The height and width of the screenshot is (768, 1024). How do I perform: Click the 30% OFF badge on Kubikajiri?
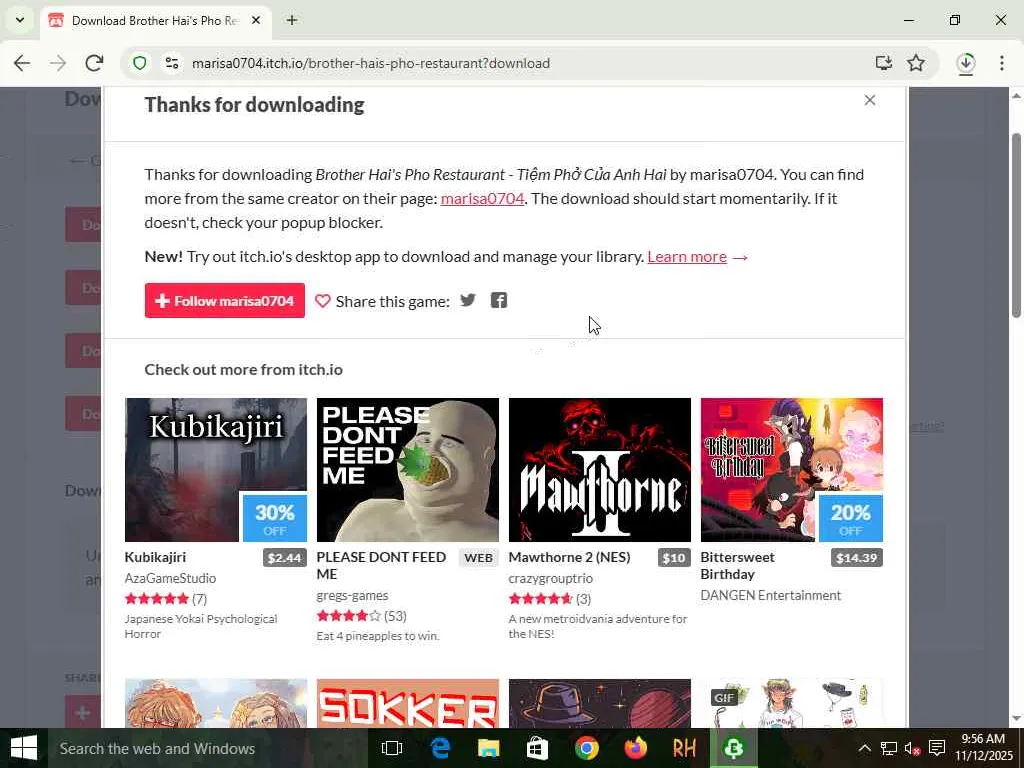(274, 519)
